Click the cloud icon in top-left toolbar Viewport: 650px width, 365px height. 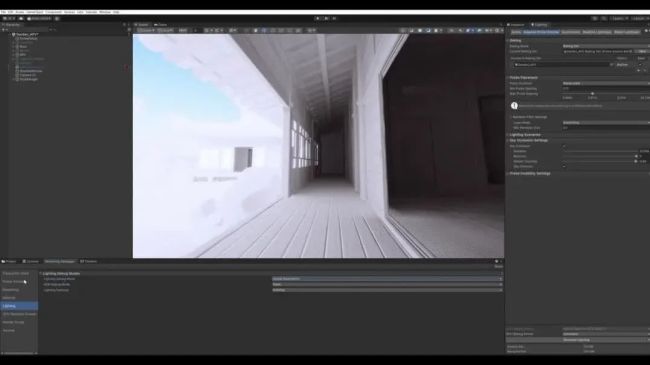[21, 18]
